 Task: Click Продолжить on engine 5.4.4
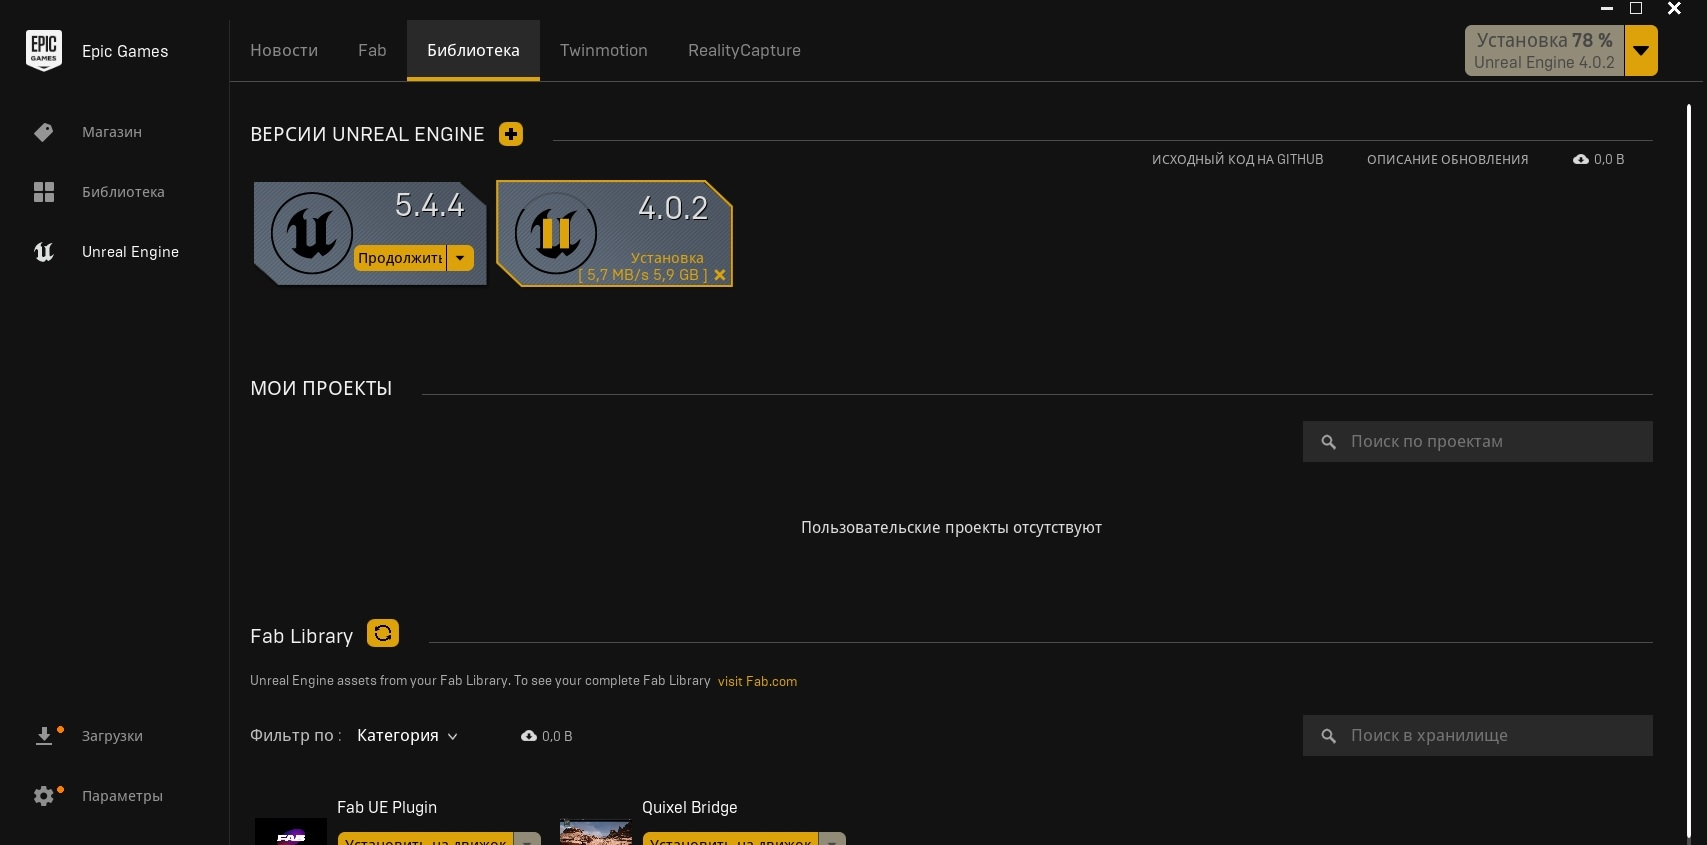pos(400,258)
